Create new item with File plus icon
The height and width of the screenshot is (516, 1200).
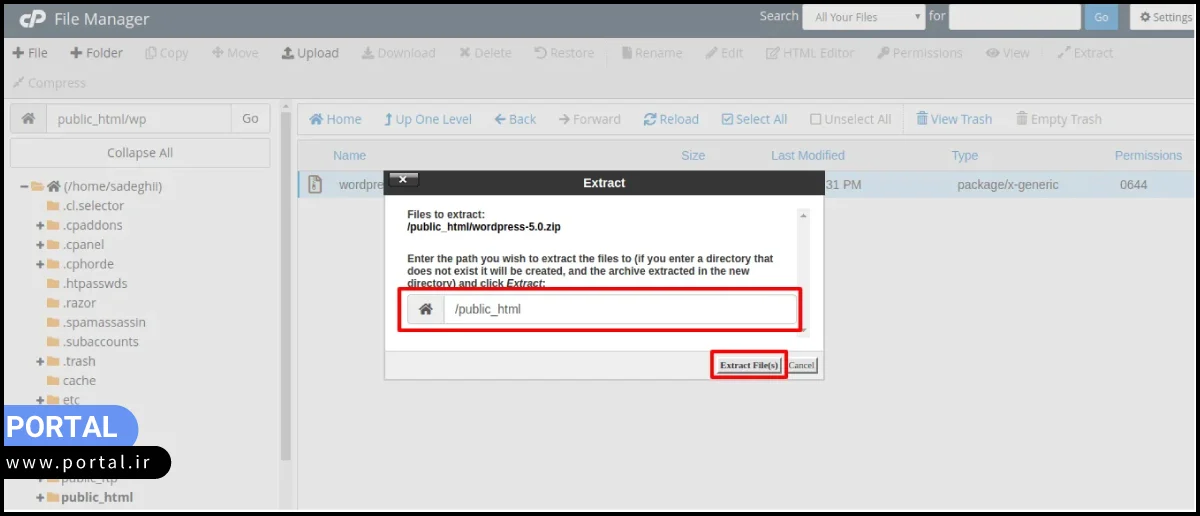[18, 53]
